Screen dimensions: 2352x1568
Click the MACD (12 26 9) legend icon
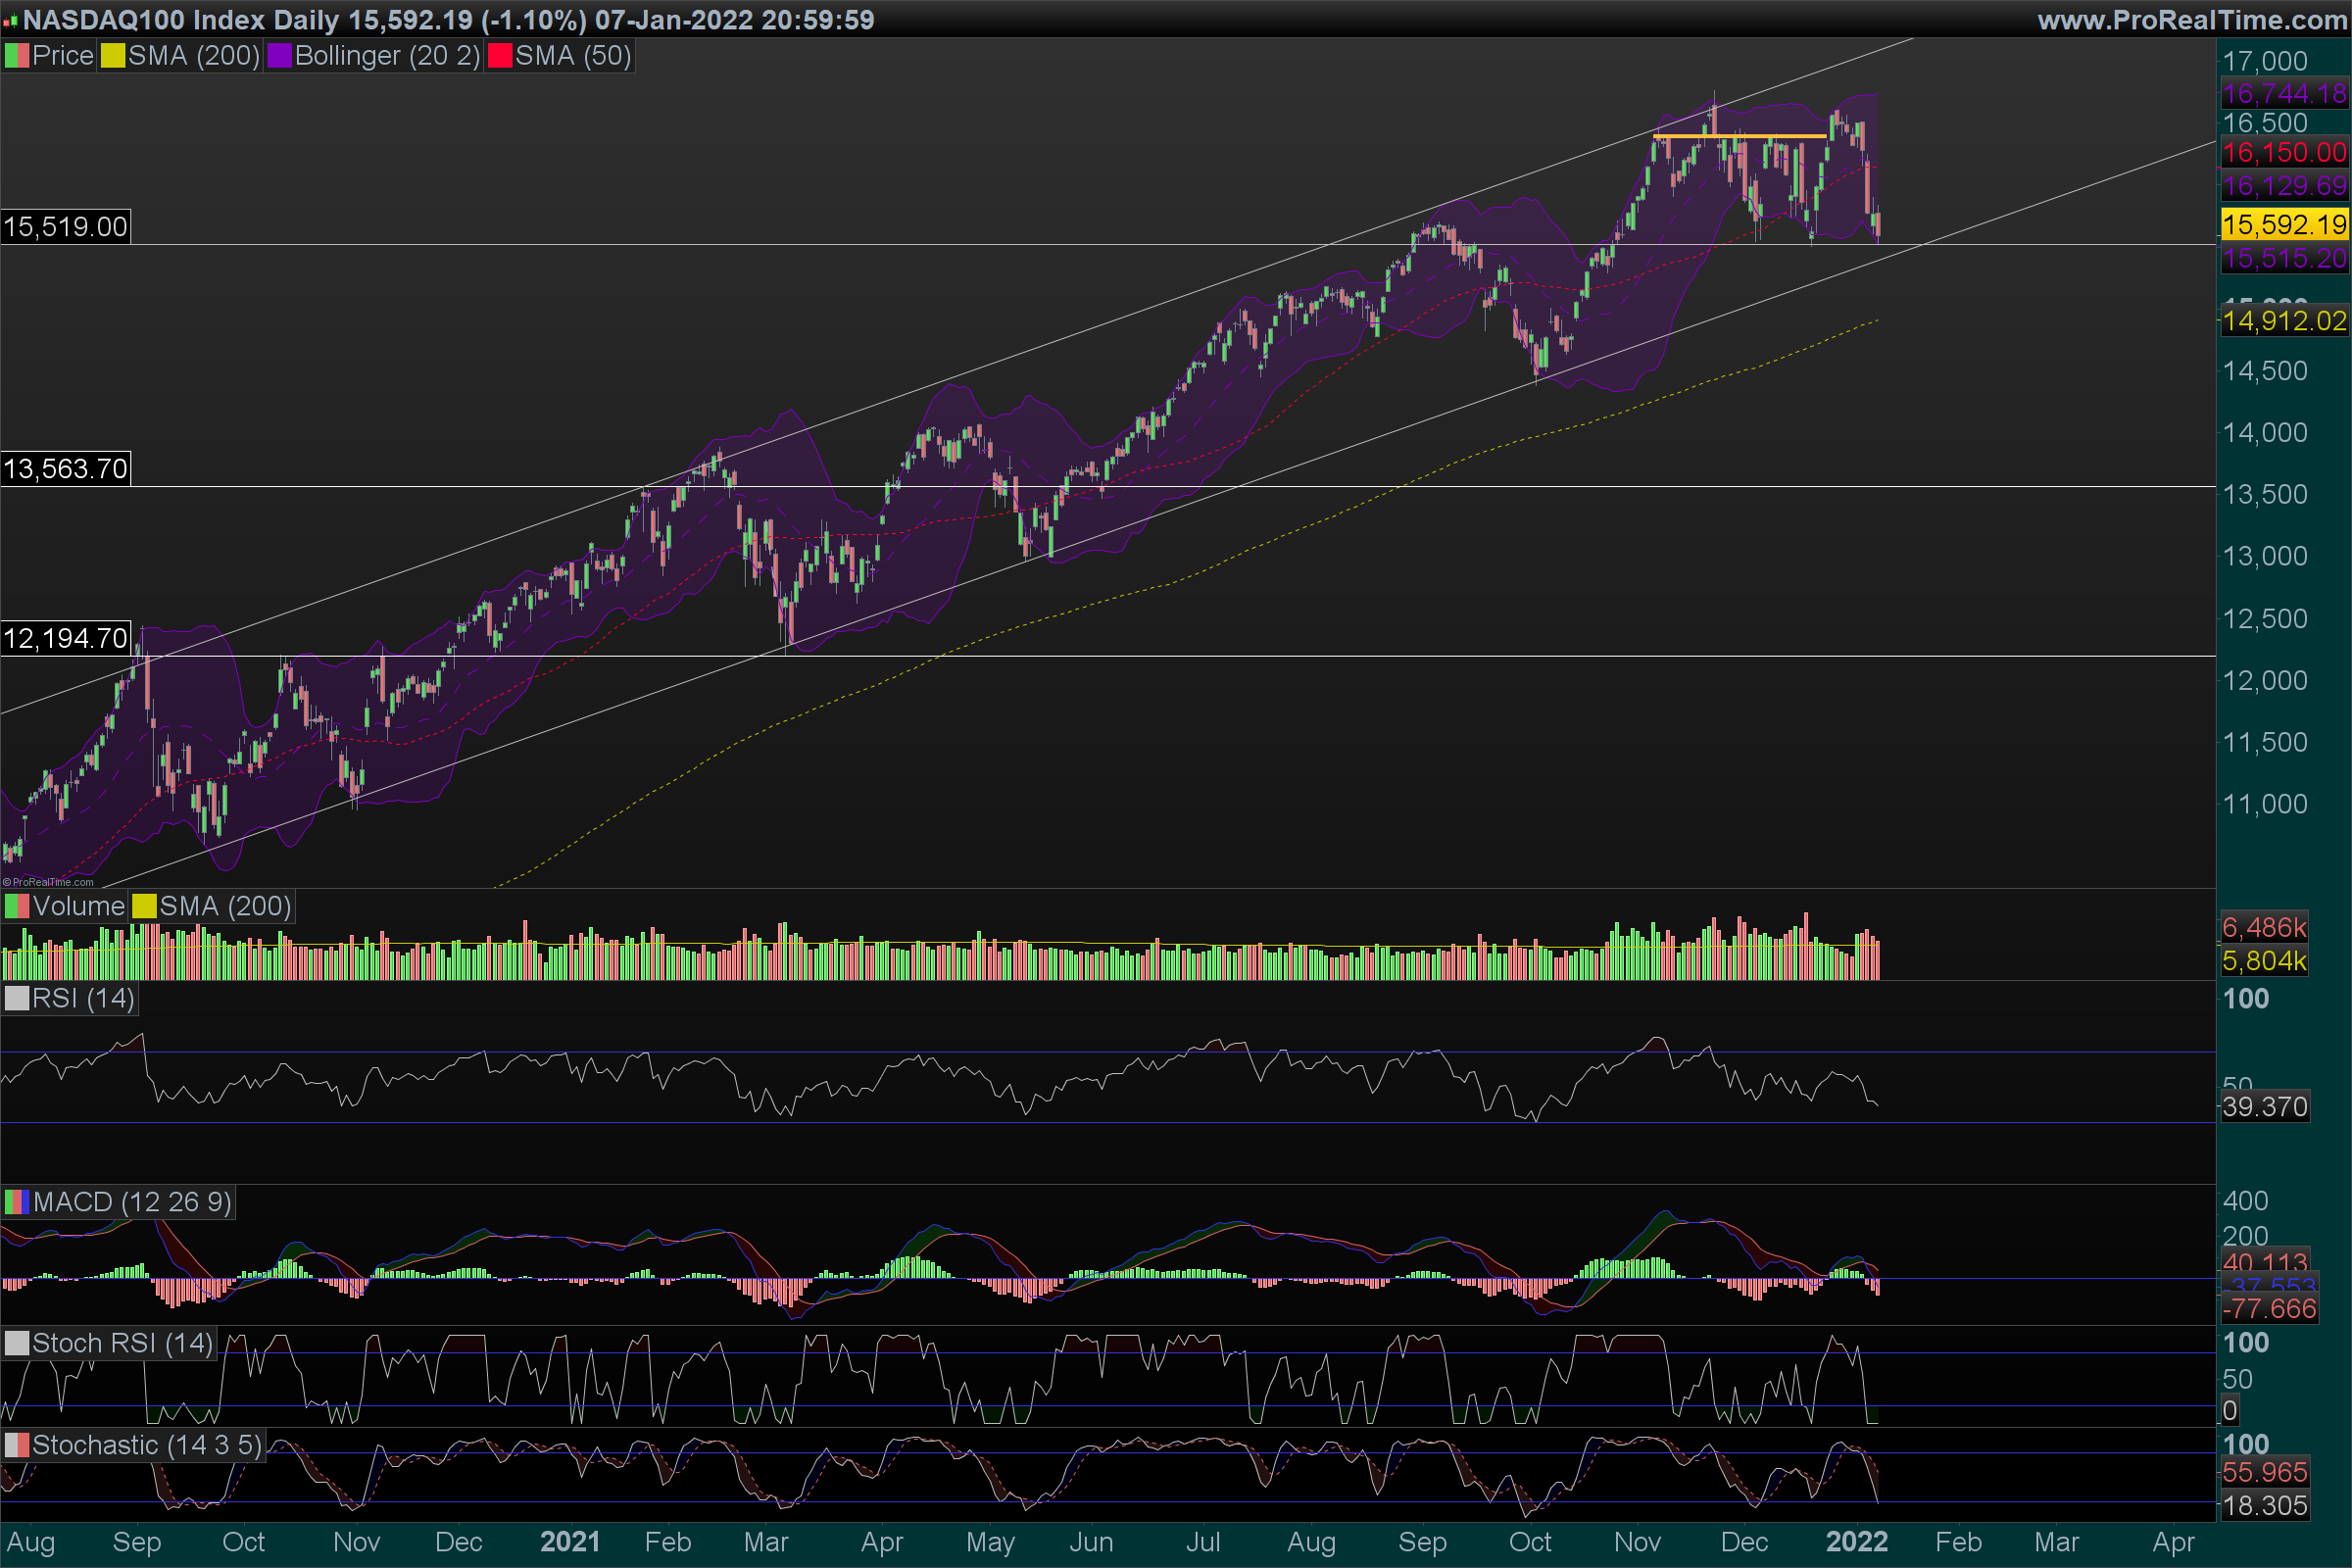pyautogui.click(x=17, y=1202)
